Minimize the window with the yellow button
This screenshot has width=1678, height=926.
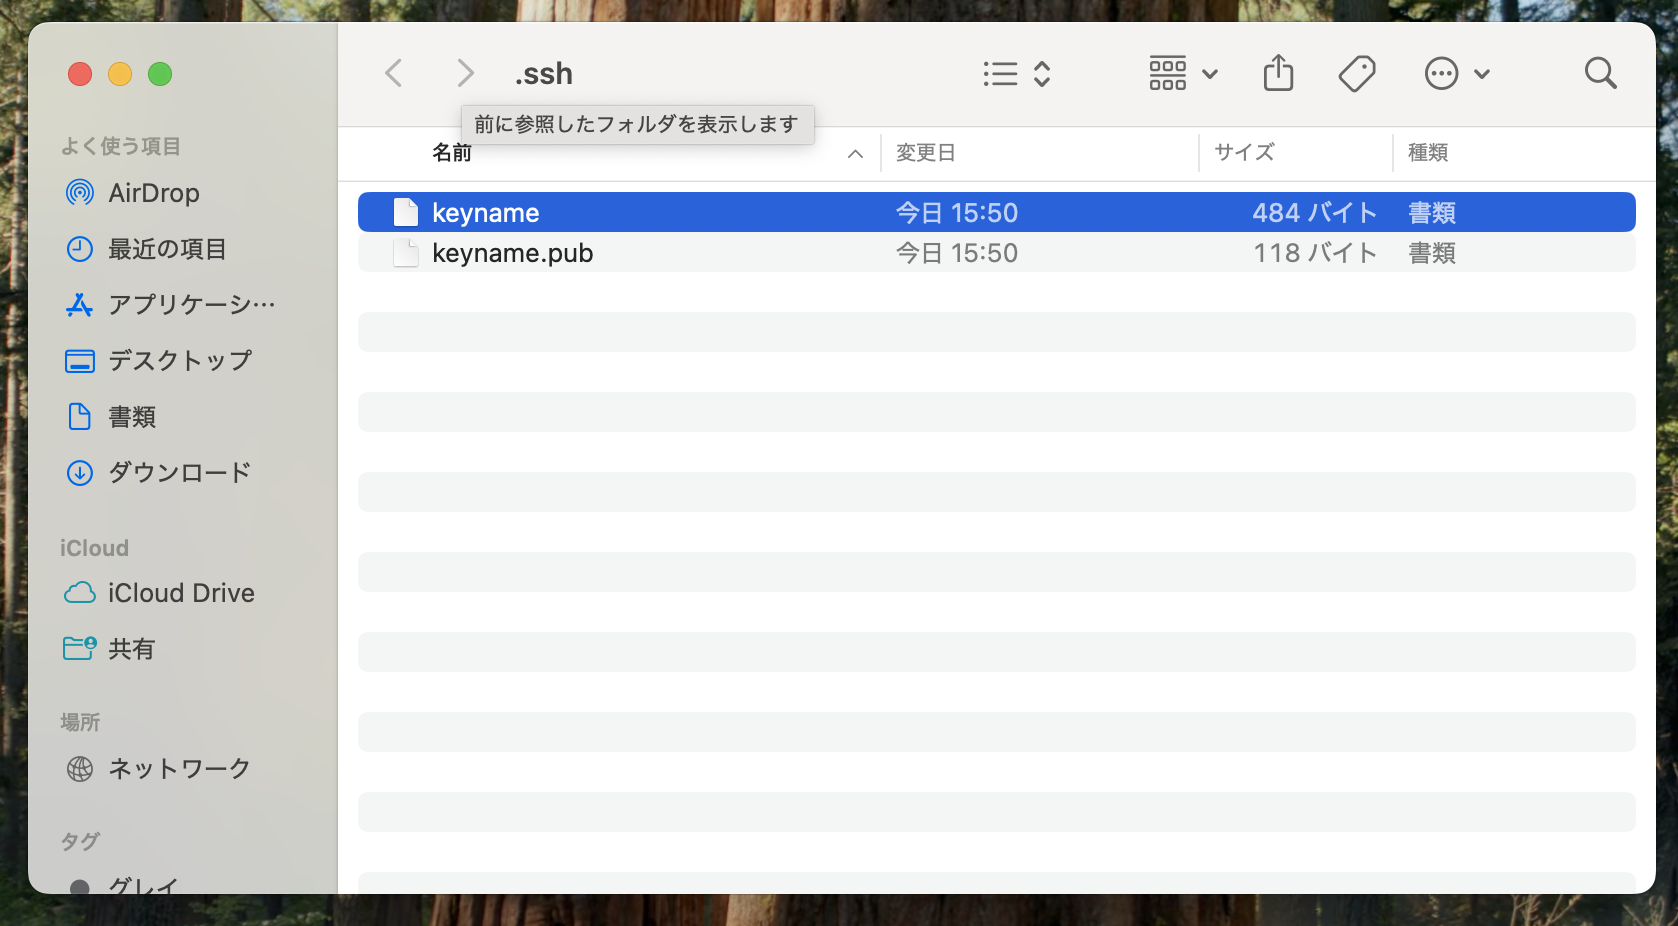pos(120,74)
